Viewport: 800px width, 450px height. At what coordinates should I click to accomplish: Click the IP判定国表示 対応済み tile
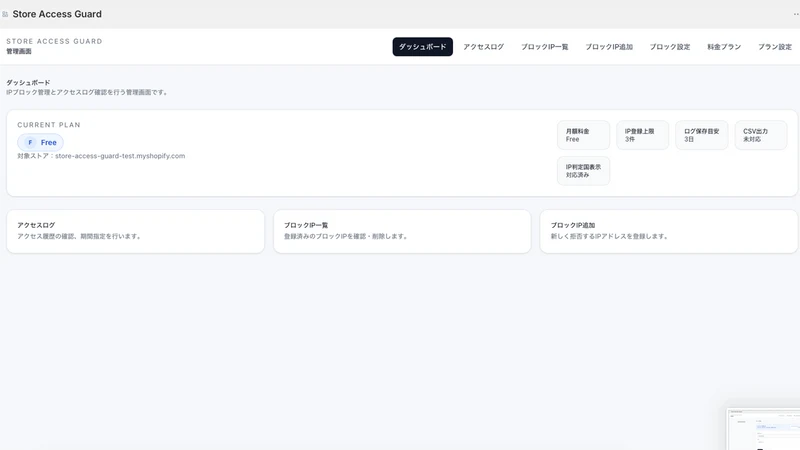583,171
